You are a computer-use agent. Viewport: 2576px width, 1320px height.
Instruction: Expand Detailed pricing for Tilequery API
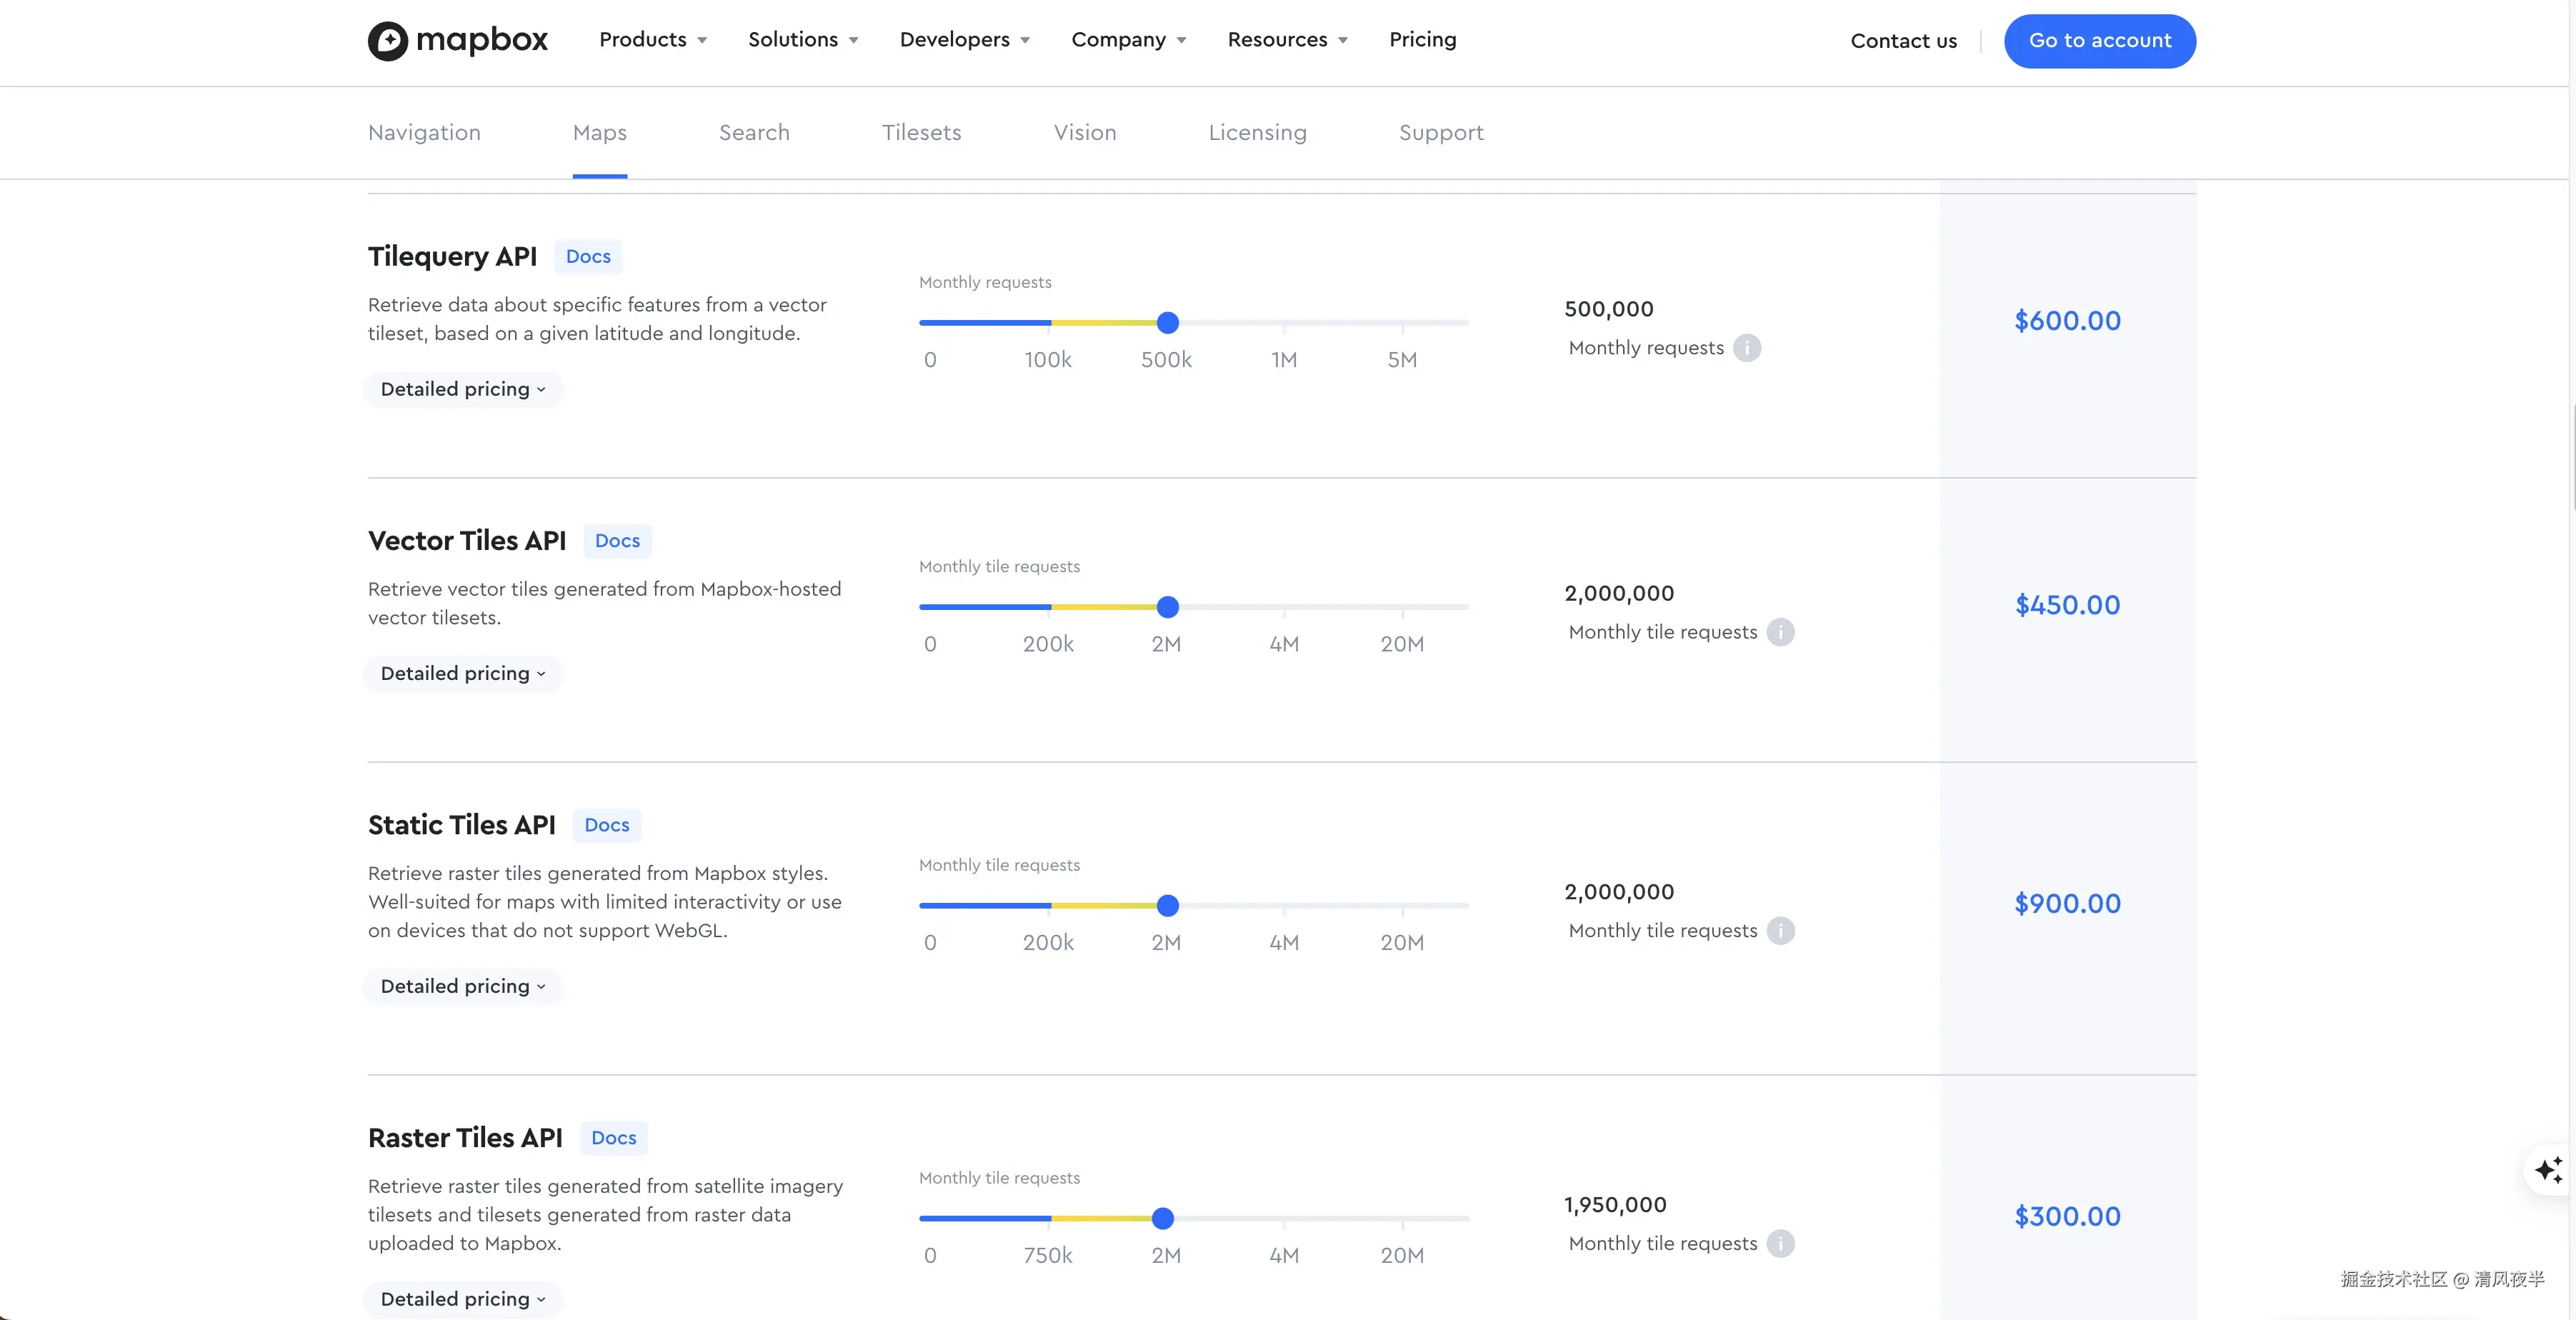pos(463,389)
